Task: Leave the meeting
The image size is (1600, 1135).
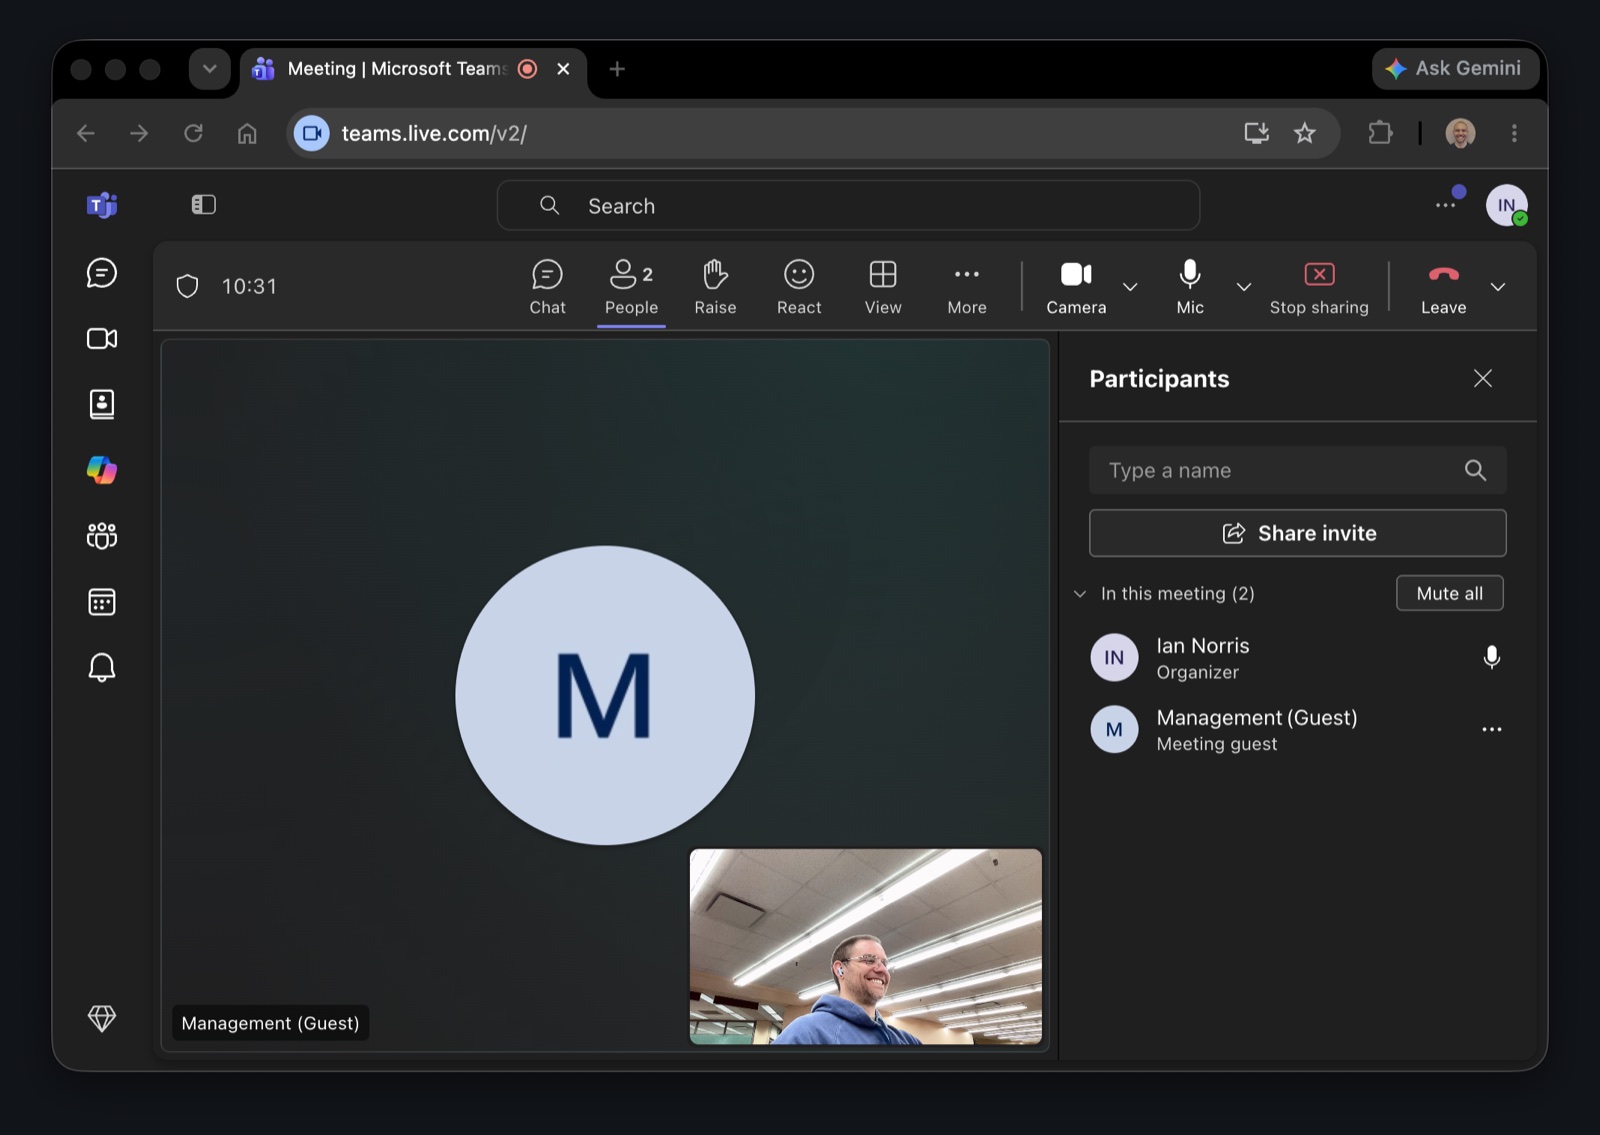Action: click(1443, 287)
